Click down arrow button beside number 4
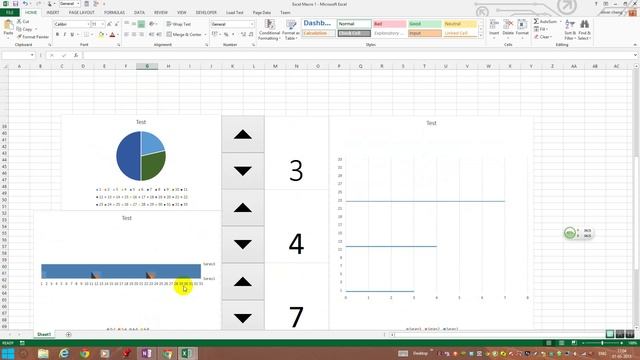 click(x=243, y=244)
